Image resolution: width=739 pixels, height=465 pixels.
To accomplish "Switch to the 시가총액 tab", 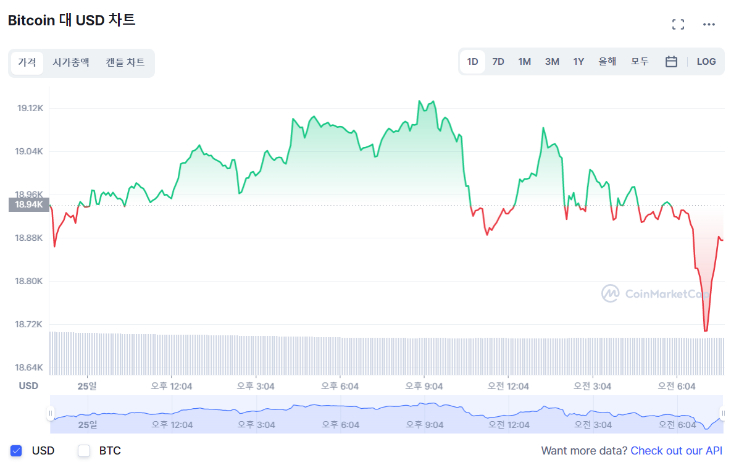I will click(71, 62).
